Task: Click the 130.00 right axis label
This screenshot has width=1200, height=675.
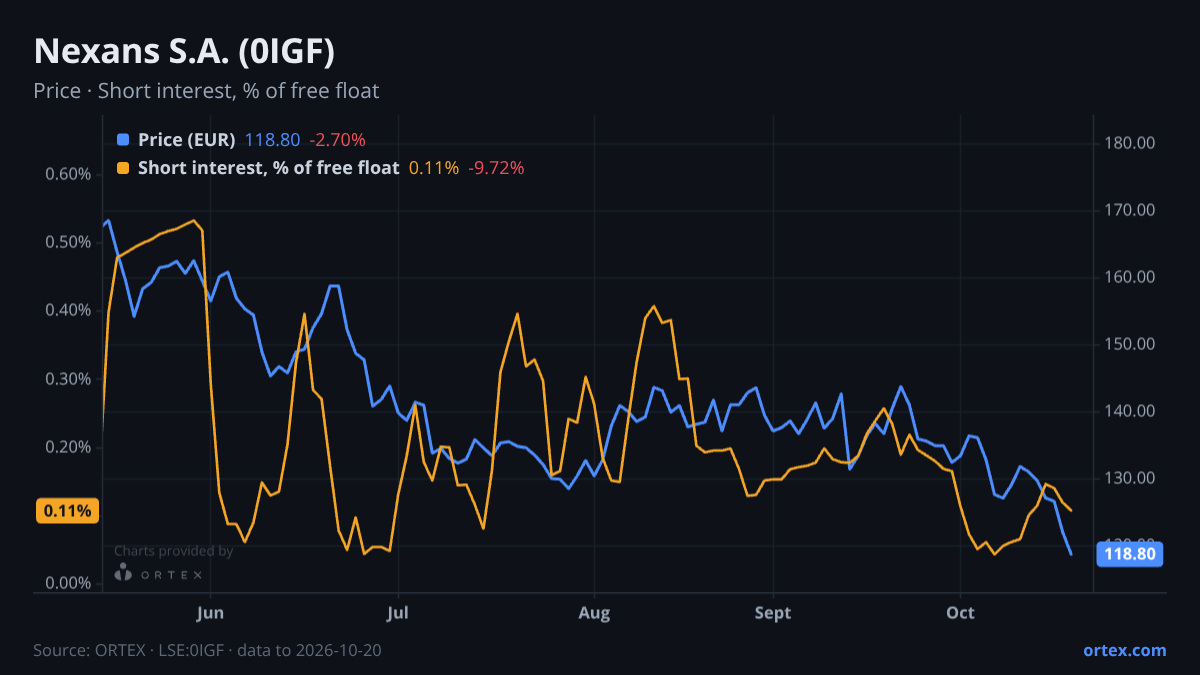Action: click(1130, 478)
